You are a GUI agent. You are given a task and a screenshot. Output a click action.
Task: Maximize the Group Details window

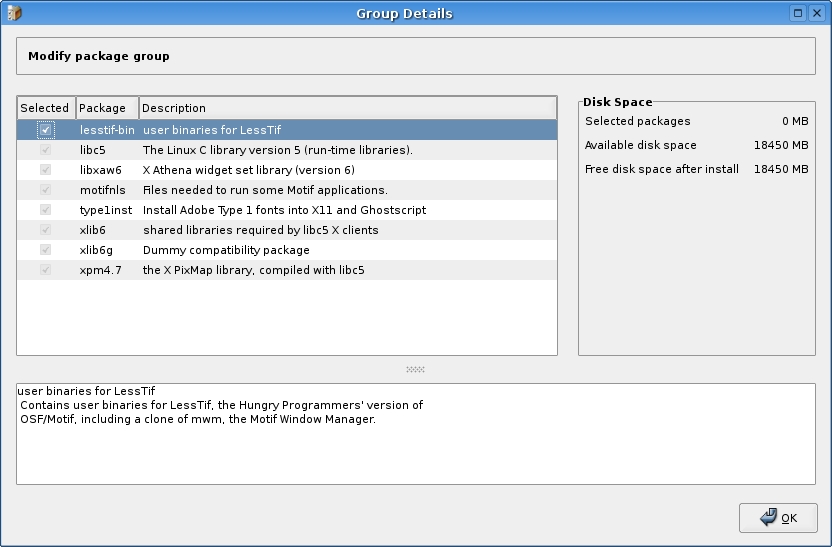pyautogui.click(x=797, y=13)
